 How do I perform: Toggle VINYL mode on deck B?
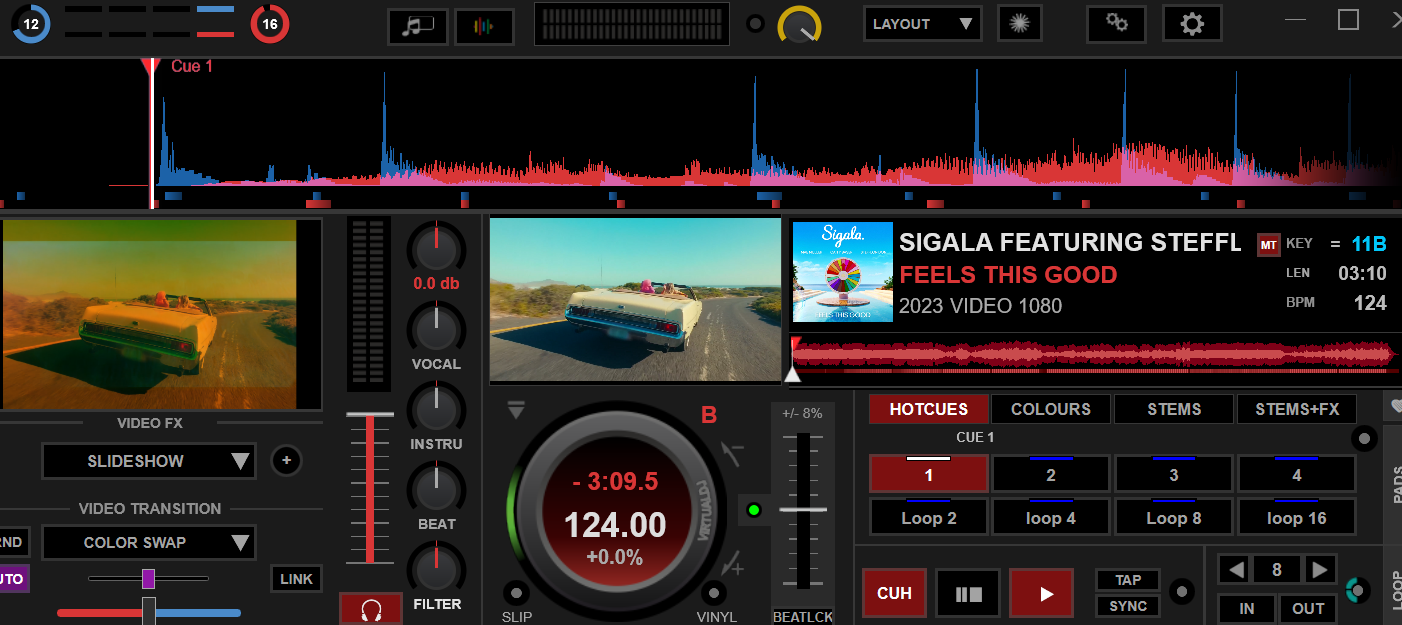[x=714, y=592]
